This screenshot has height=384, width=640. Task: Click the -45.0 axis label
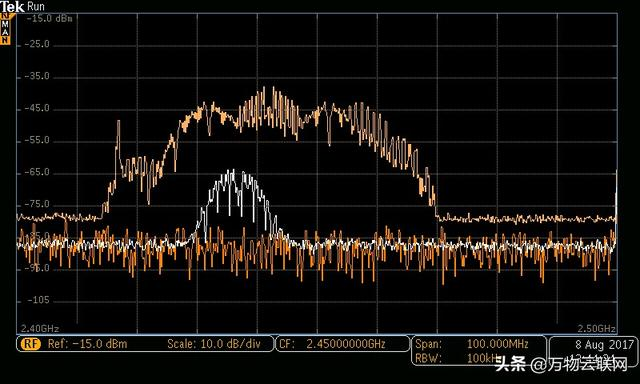click(x=37, y=108)
